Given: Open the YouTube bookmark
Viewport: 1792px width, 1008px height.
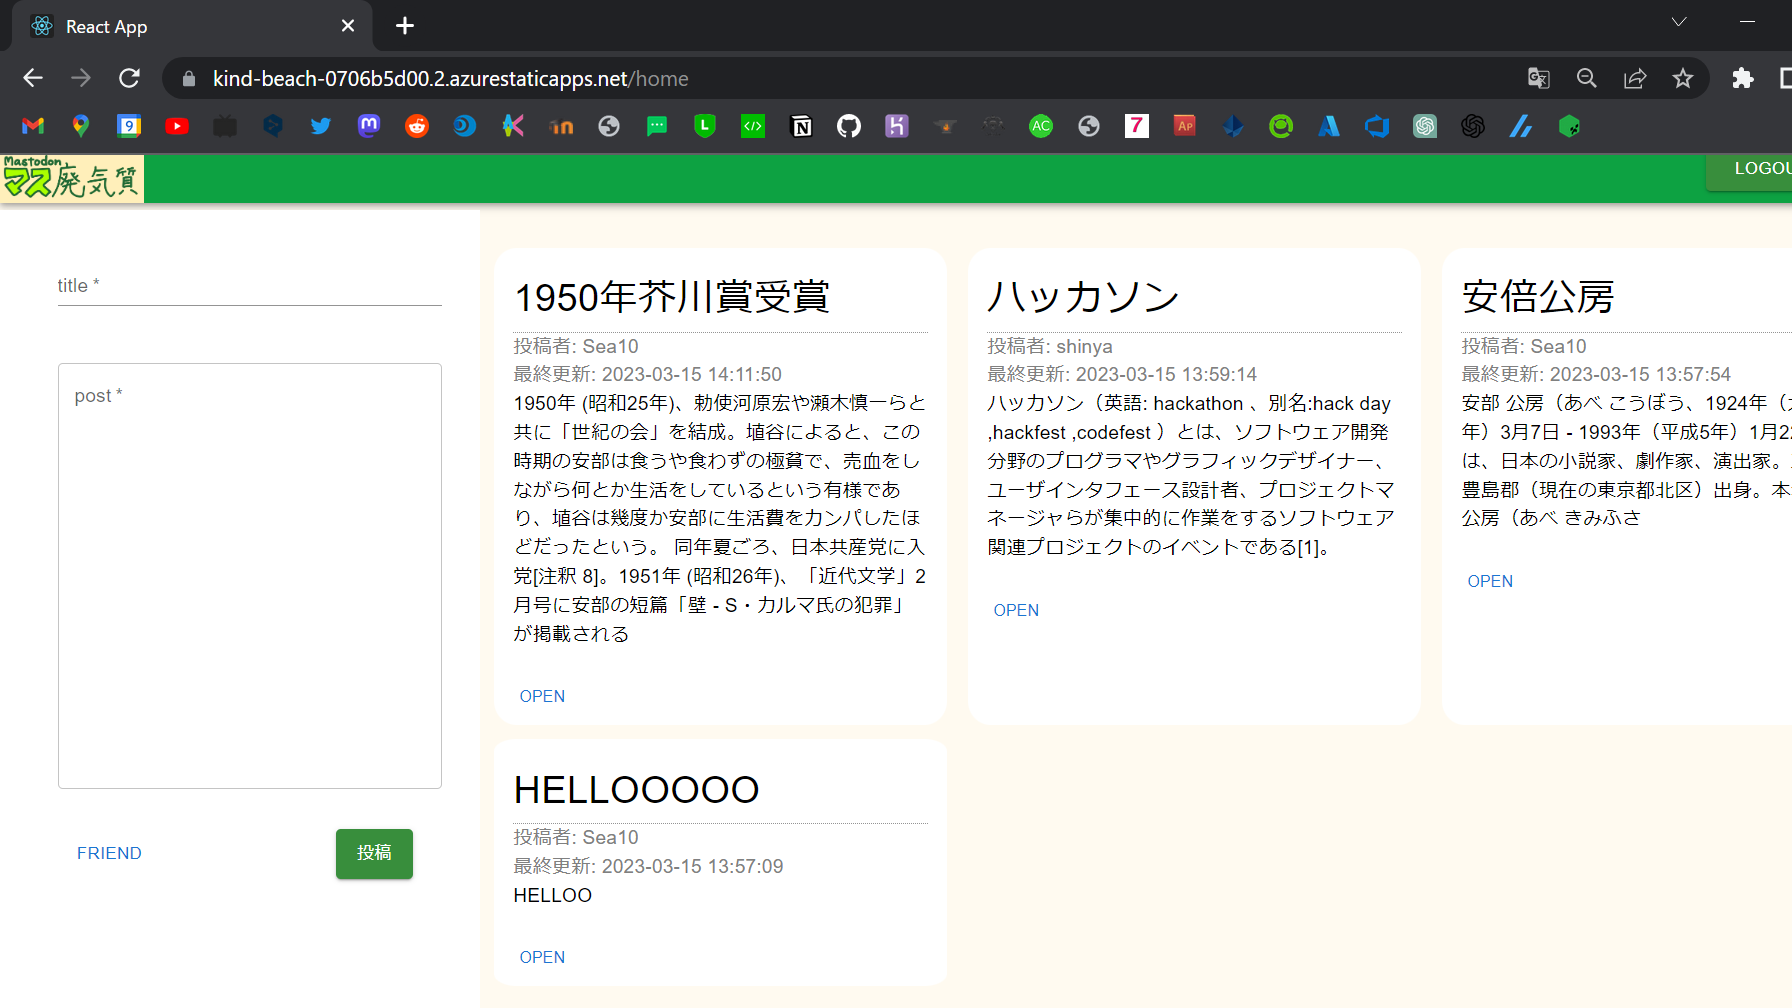Looking at the screenshot, I should [x=177, y=126].
